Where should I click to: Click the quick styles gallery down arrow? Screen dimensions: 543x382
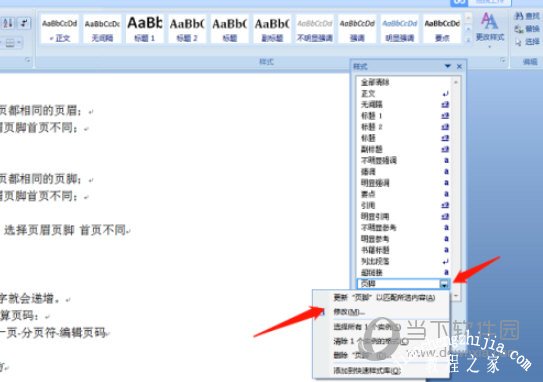[x=468, y=29]
